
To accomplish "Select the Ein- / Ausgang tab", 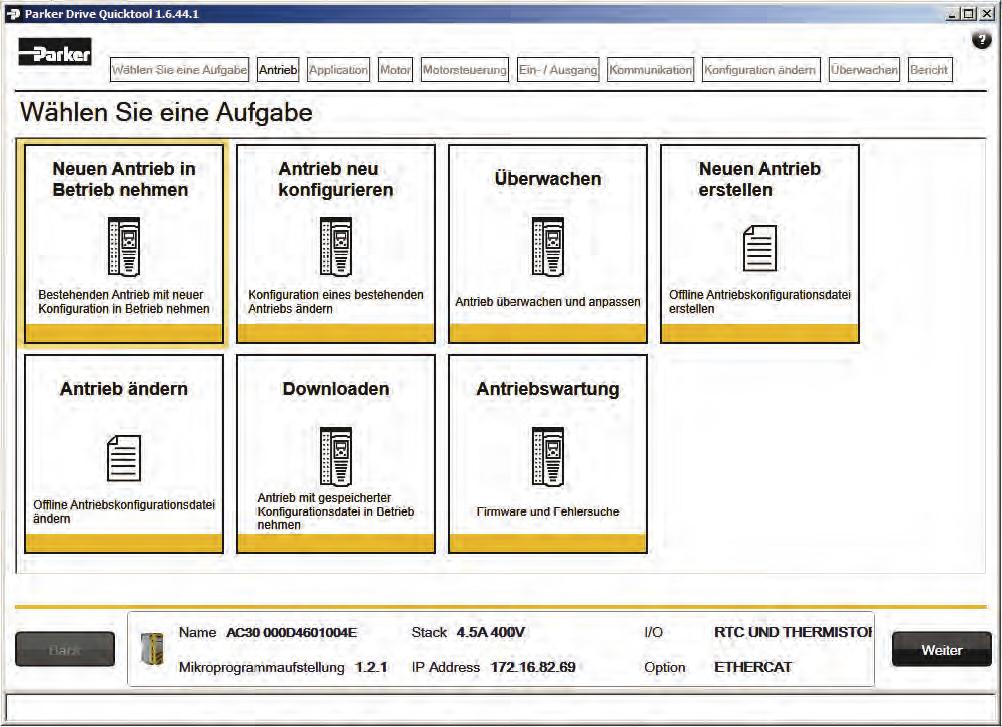I will tap(558, 70).
